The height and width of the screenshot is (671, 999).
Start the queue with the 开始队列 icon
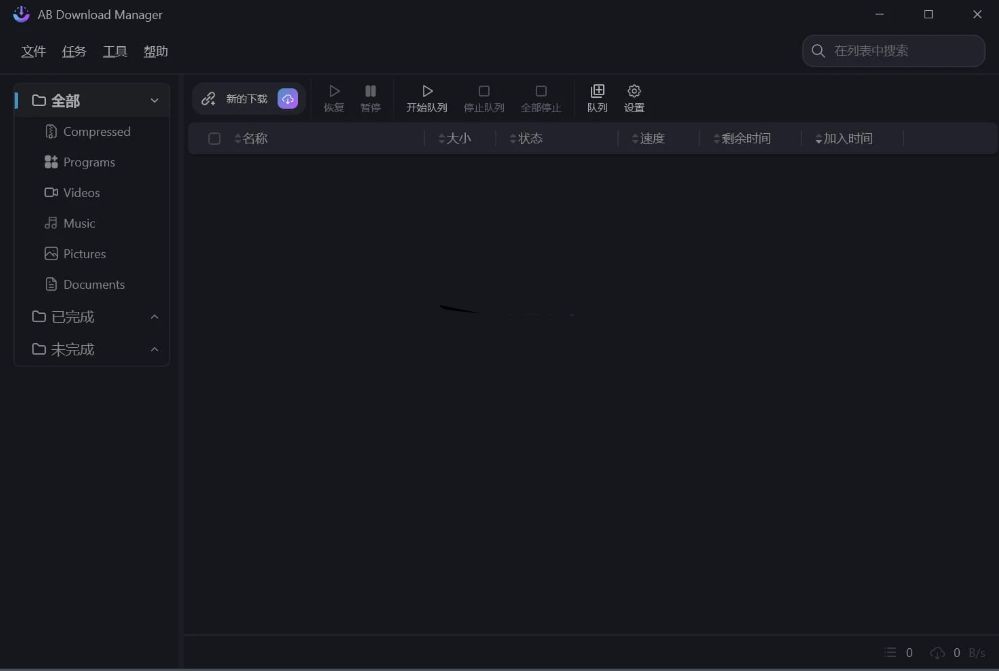(427, 97)
